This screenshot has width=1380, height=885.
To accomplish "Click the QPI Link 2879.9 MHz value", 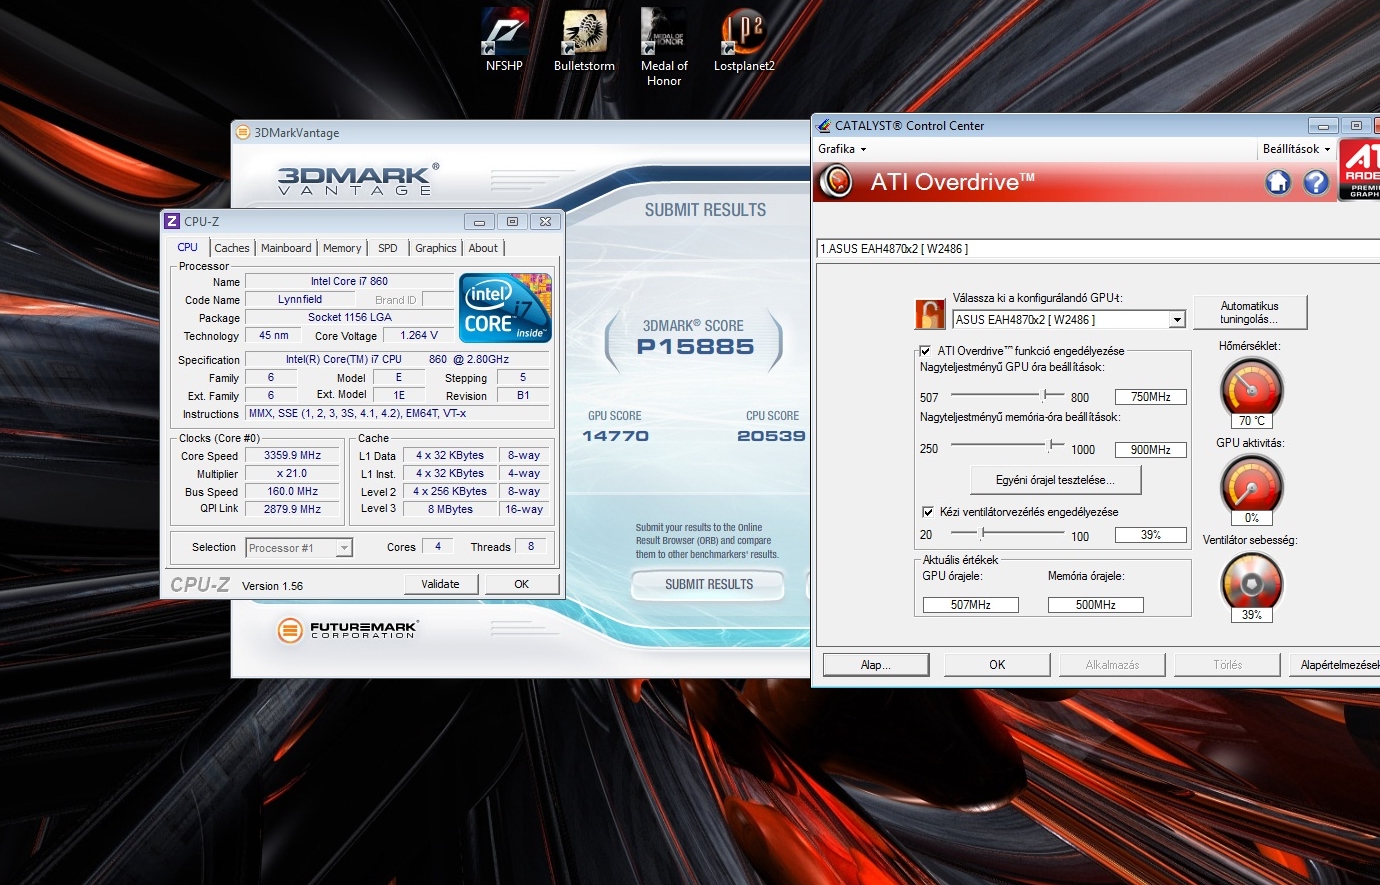I will click(292, 509).
